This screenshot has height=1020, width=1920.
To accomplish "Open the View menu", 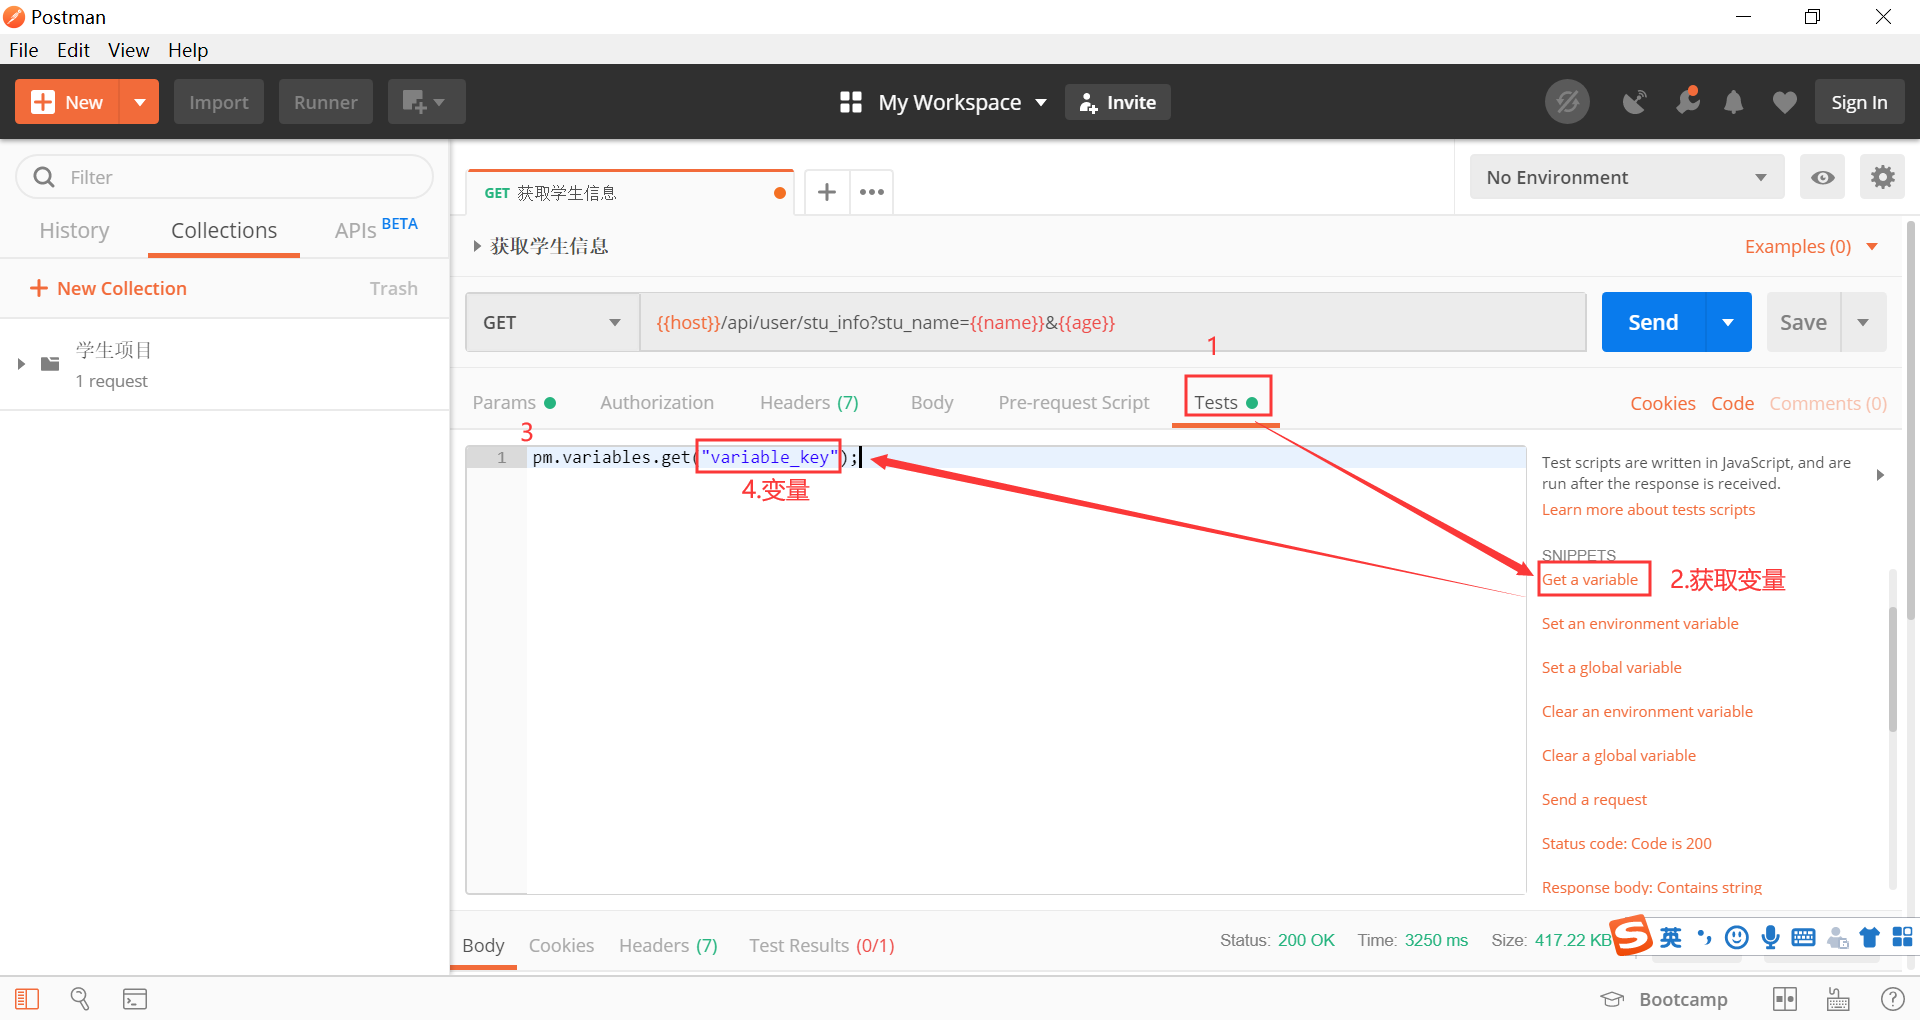I will pyautogui.click(x=129, y=50).
